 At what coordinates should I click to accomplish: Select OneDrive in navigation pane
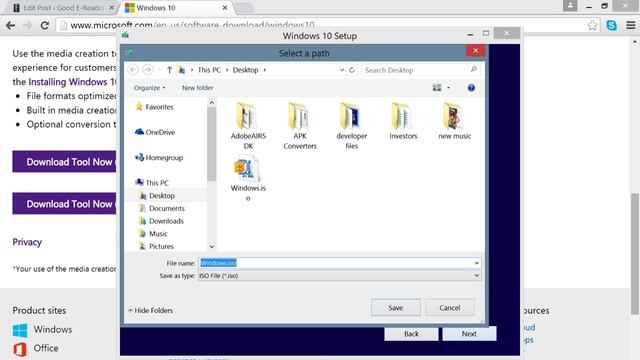coord(155,132)
